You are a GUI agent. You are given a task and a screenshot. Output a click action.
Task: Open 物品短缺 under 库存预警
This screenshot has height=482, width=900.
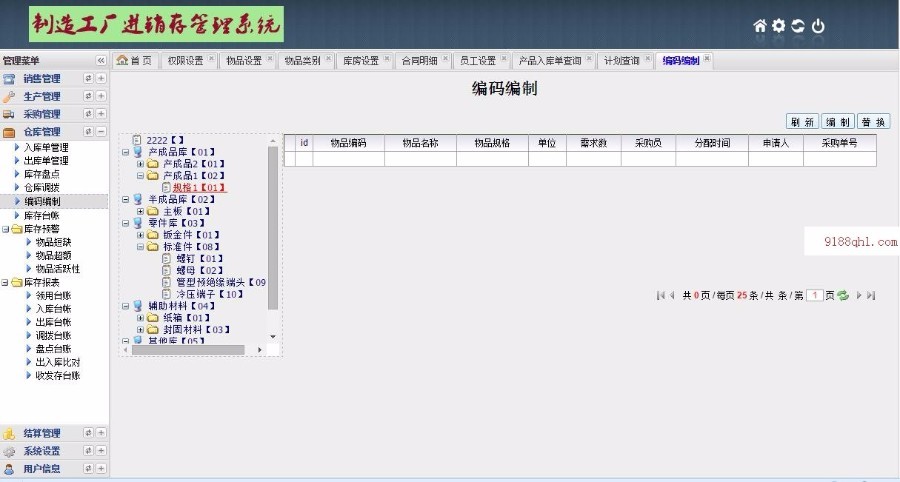[53, 242]
